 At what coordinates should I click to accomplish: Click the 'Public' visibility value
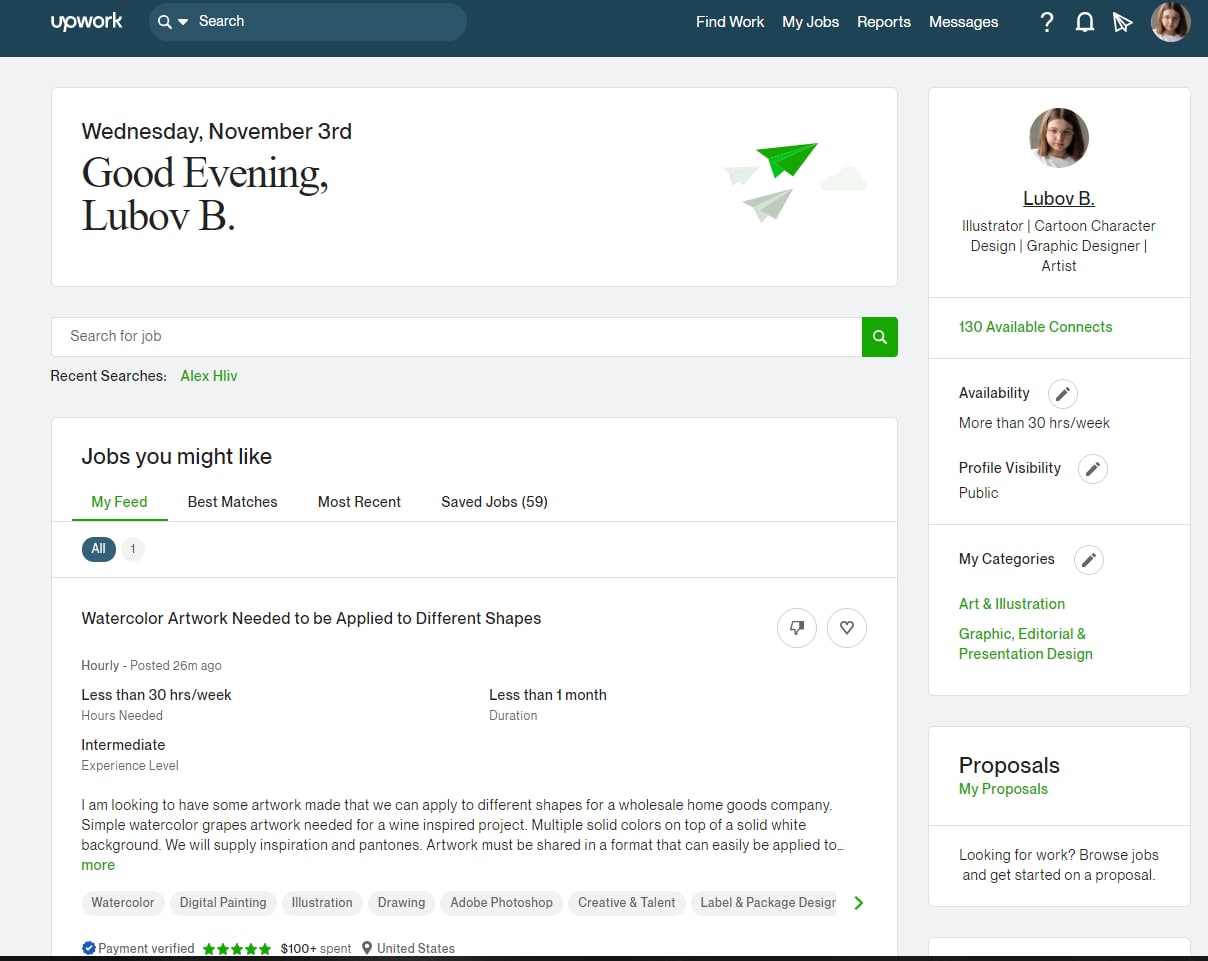click(978, 493)
